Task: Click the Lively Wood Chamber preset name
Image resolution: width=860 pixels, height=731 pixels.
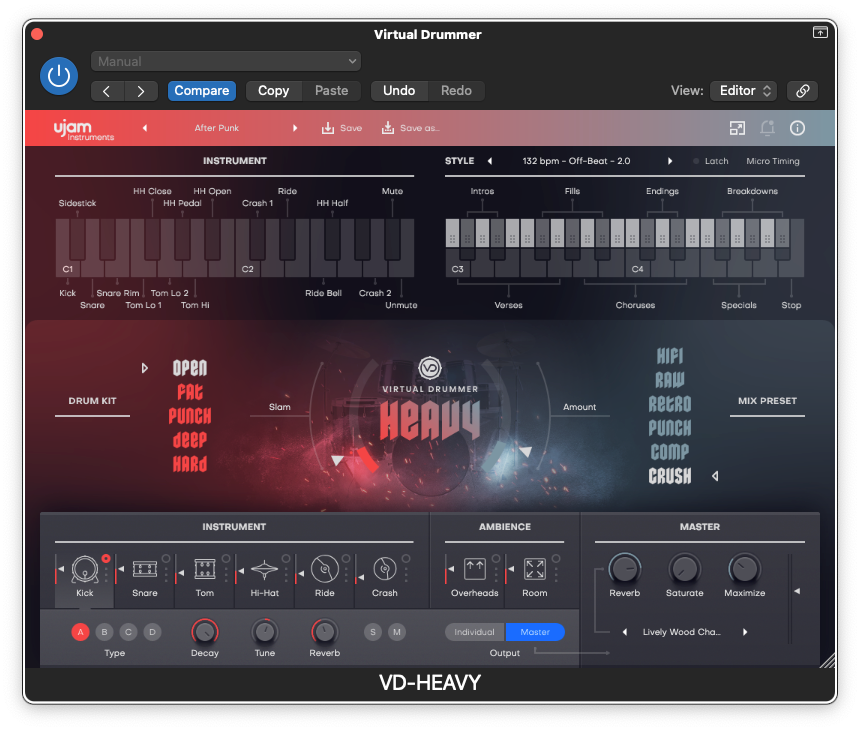Action: pos(682,632)
